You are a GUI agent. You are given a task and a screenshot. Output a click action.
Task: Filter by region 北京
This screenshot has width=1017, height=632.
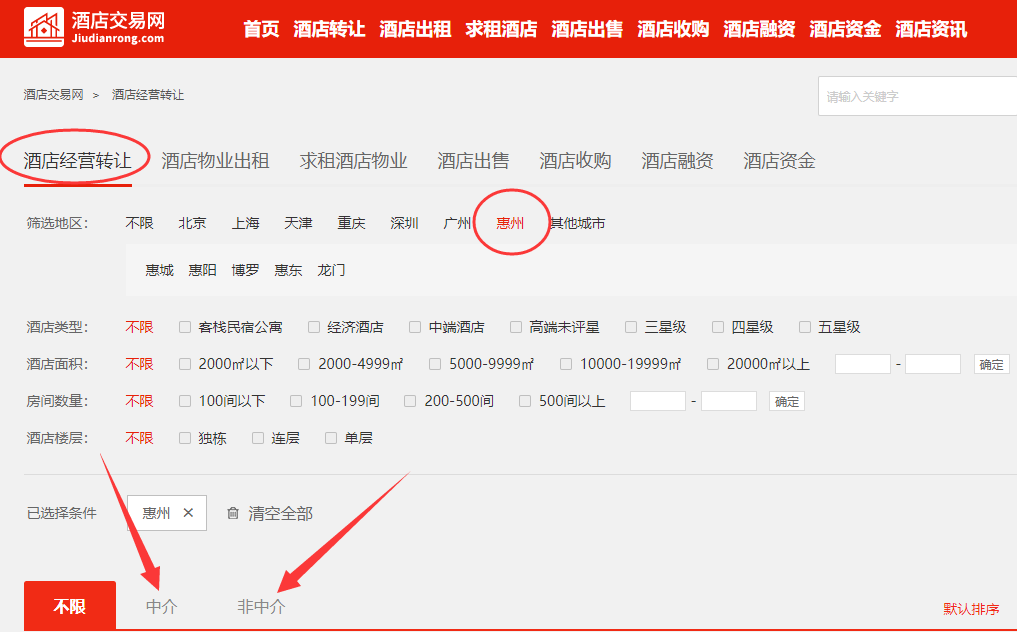(193, 223)
